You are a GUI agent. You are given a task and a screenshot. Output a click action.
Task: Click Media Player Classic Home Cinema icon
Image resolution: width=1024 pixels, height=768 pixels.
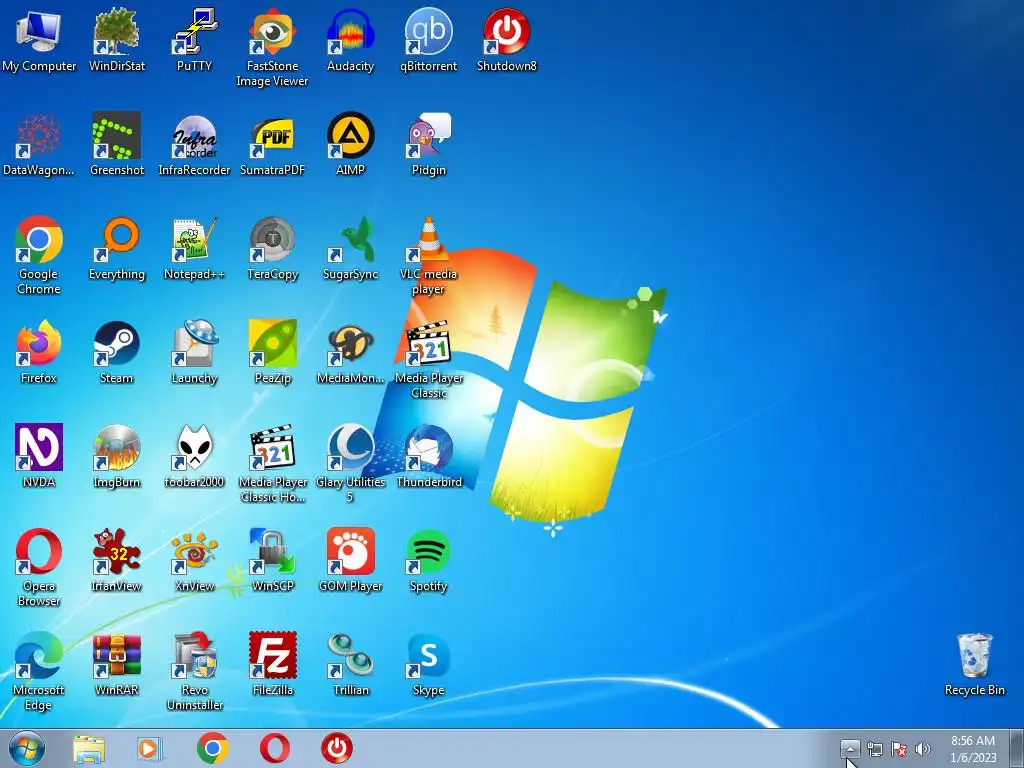272,463
